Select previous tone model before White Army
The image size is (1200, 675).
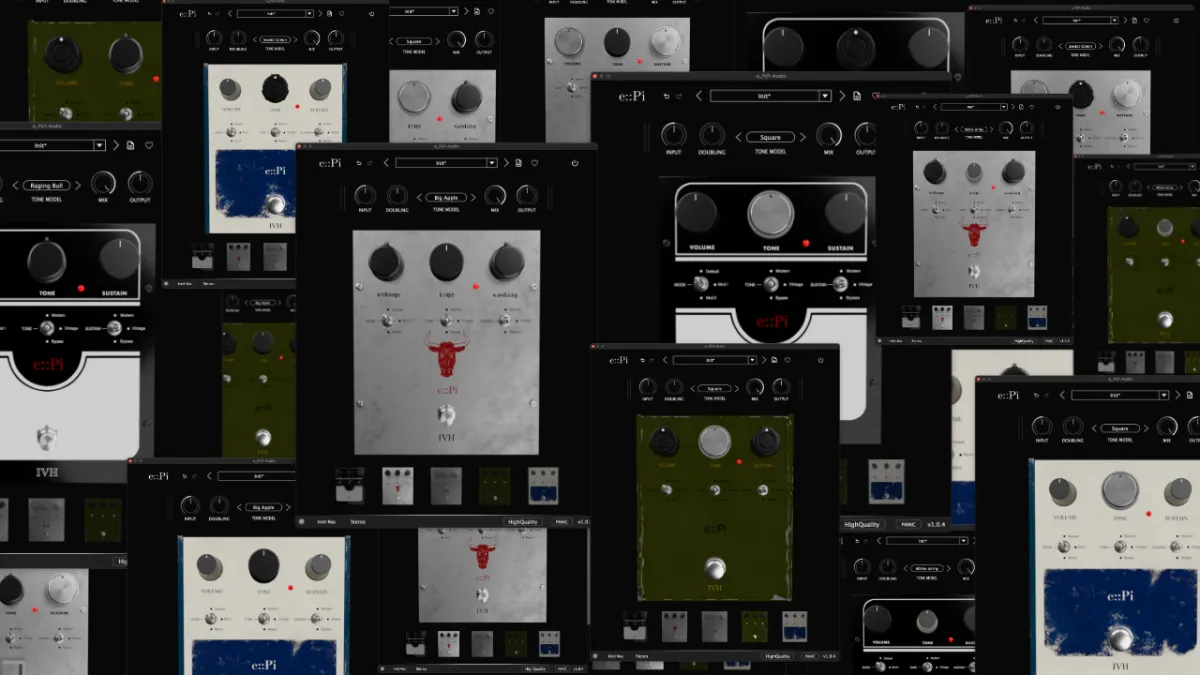tap(905, 569)
